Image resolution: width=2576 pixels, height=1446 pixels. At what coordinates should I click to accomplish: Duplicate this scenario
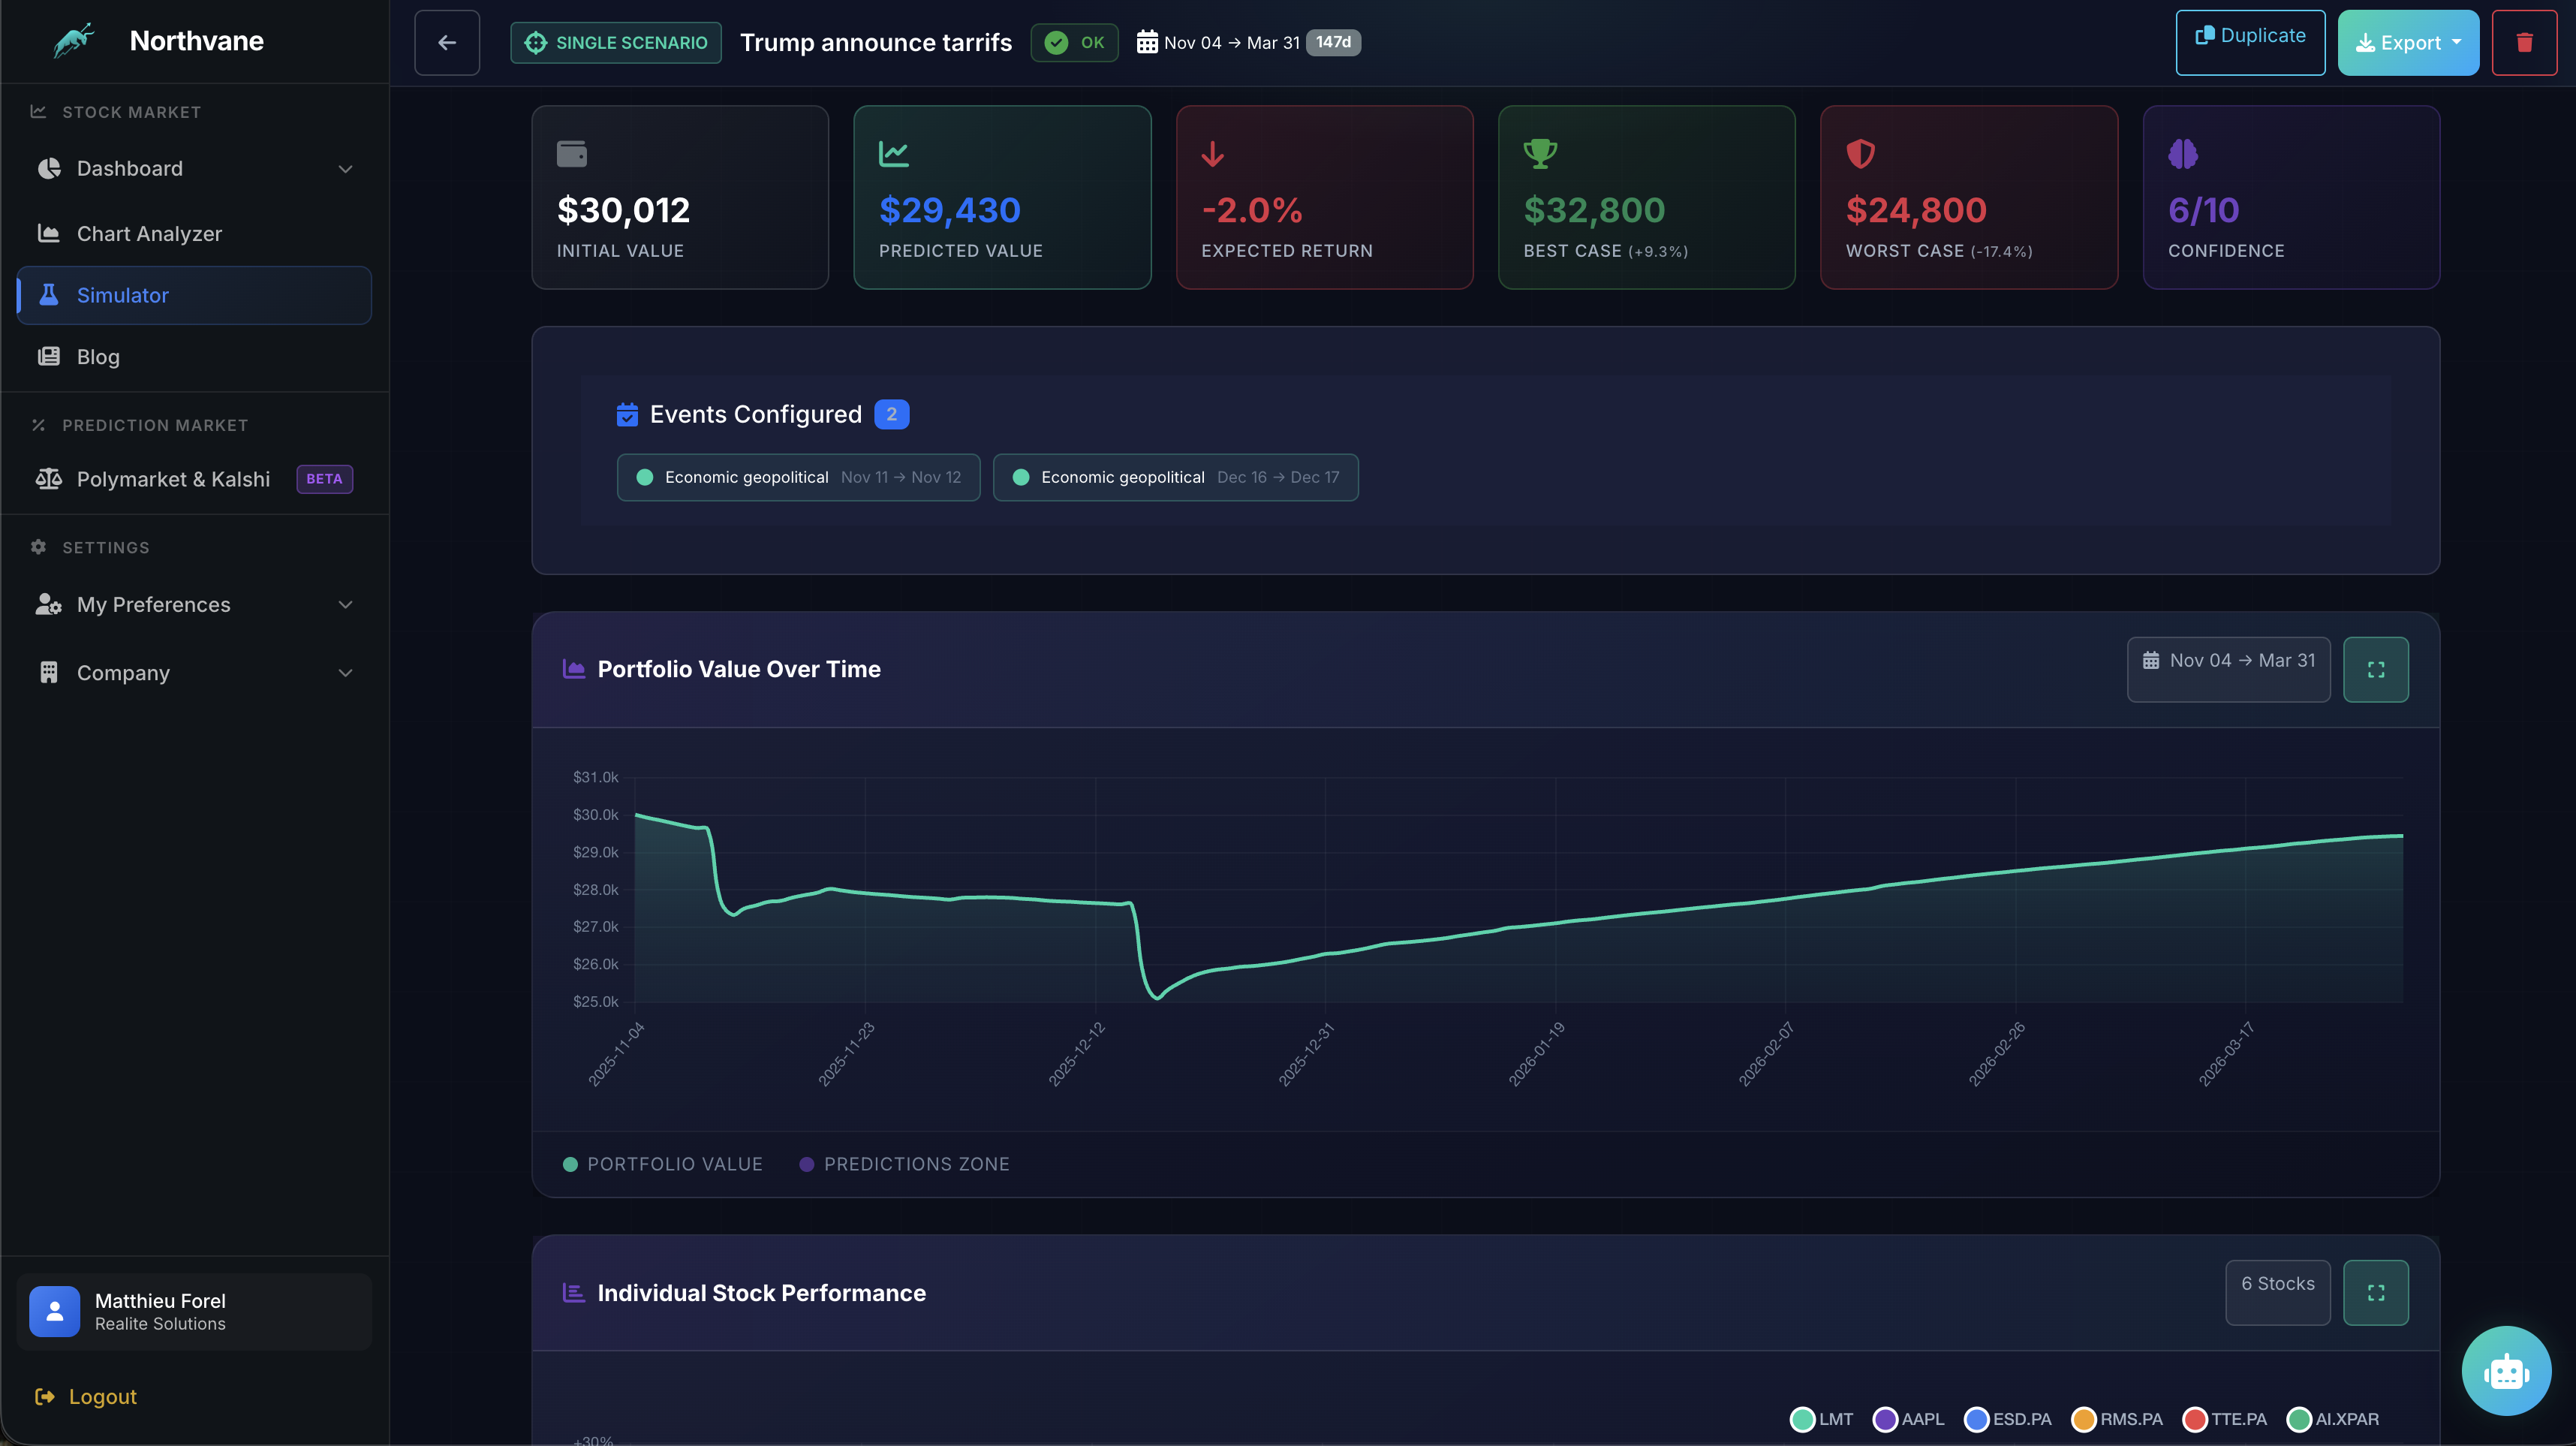[2250, 42]
